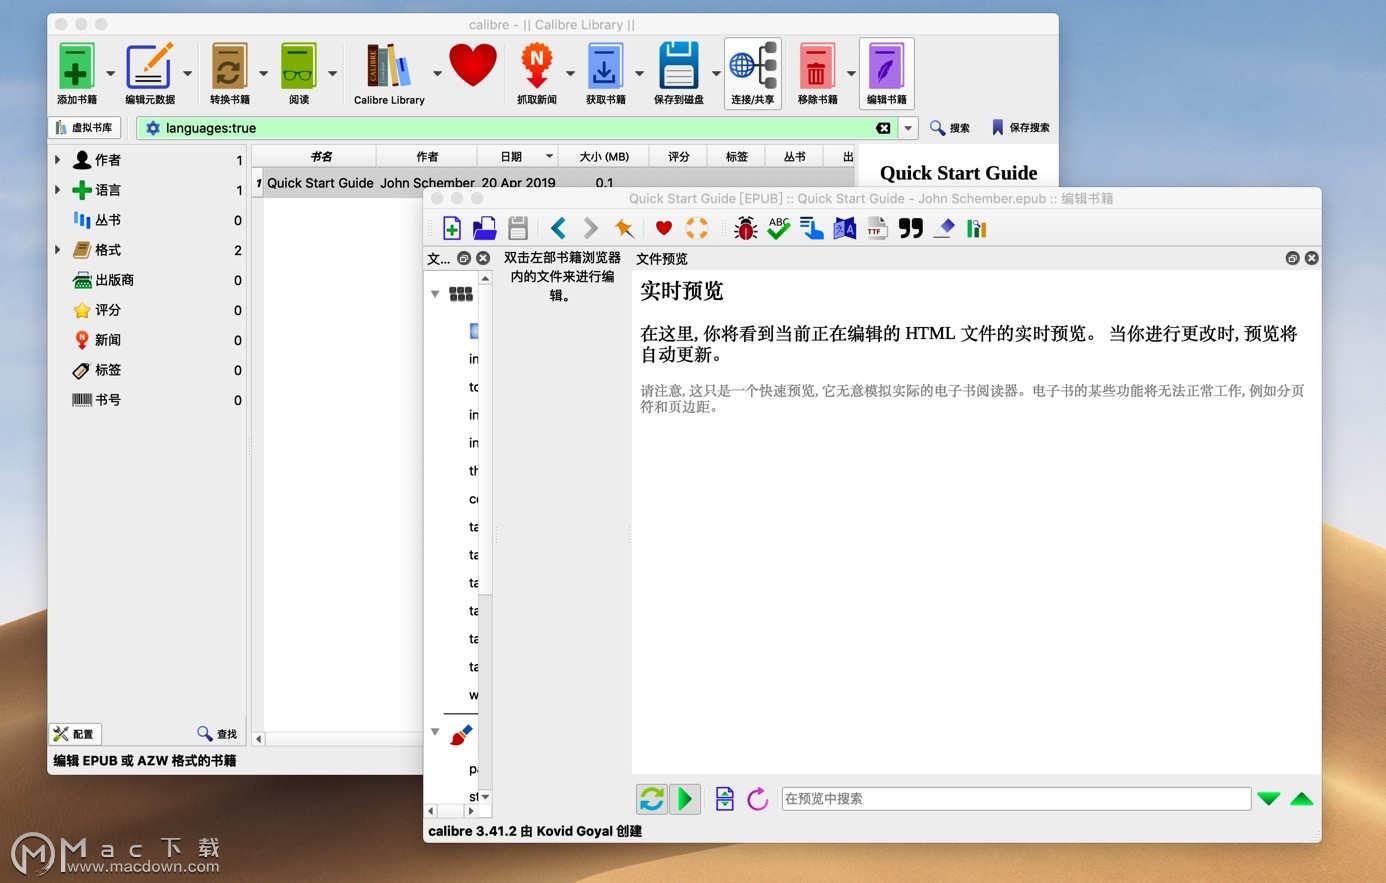
Task: Click new file icon in editor toolbar
Action: tap(452, 229)
